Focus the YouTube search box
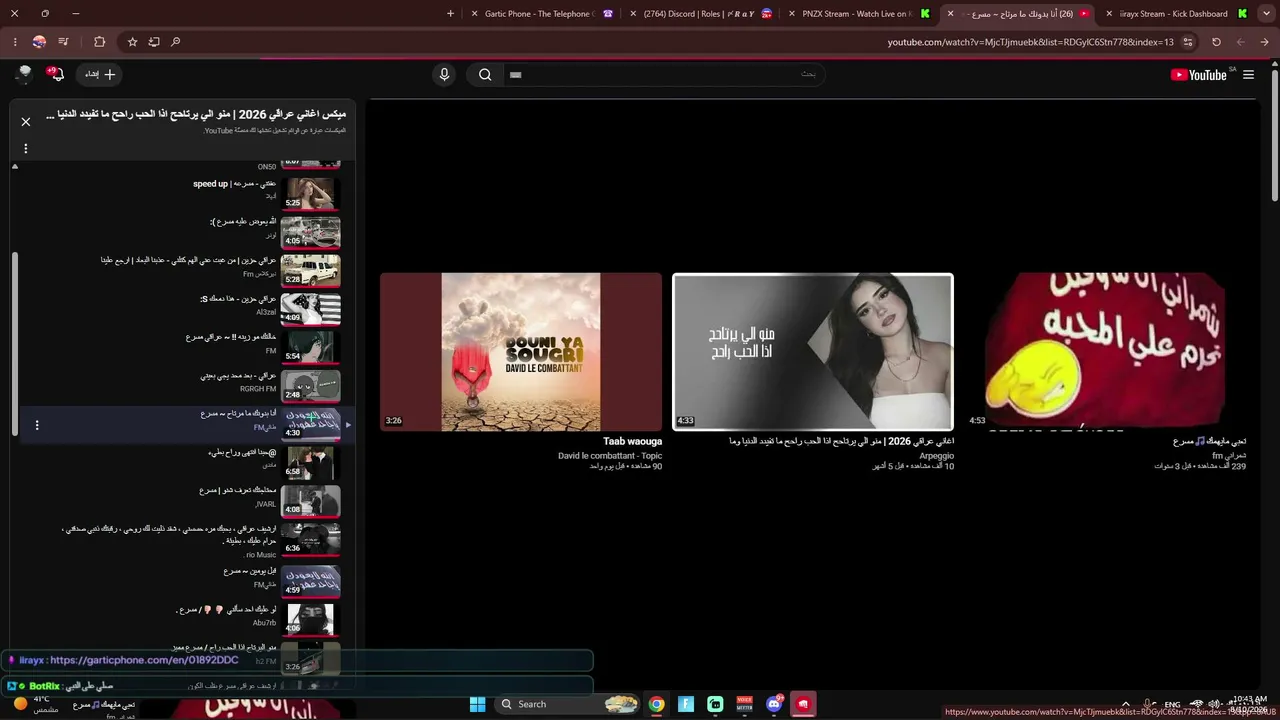This screenshot has height=720, width=1280. point(665,74)
